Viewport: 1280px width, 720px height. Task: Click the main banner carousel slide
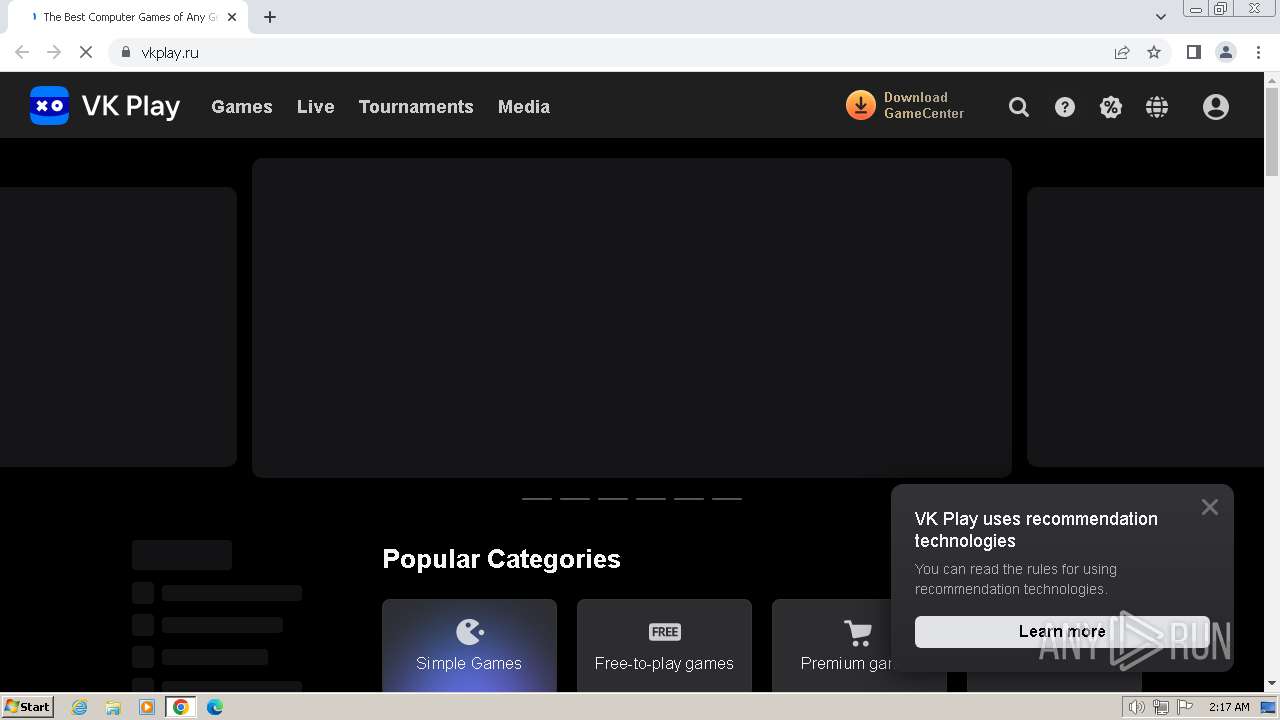pos(632,317)
